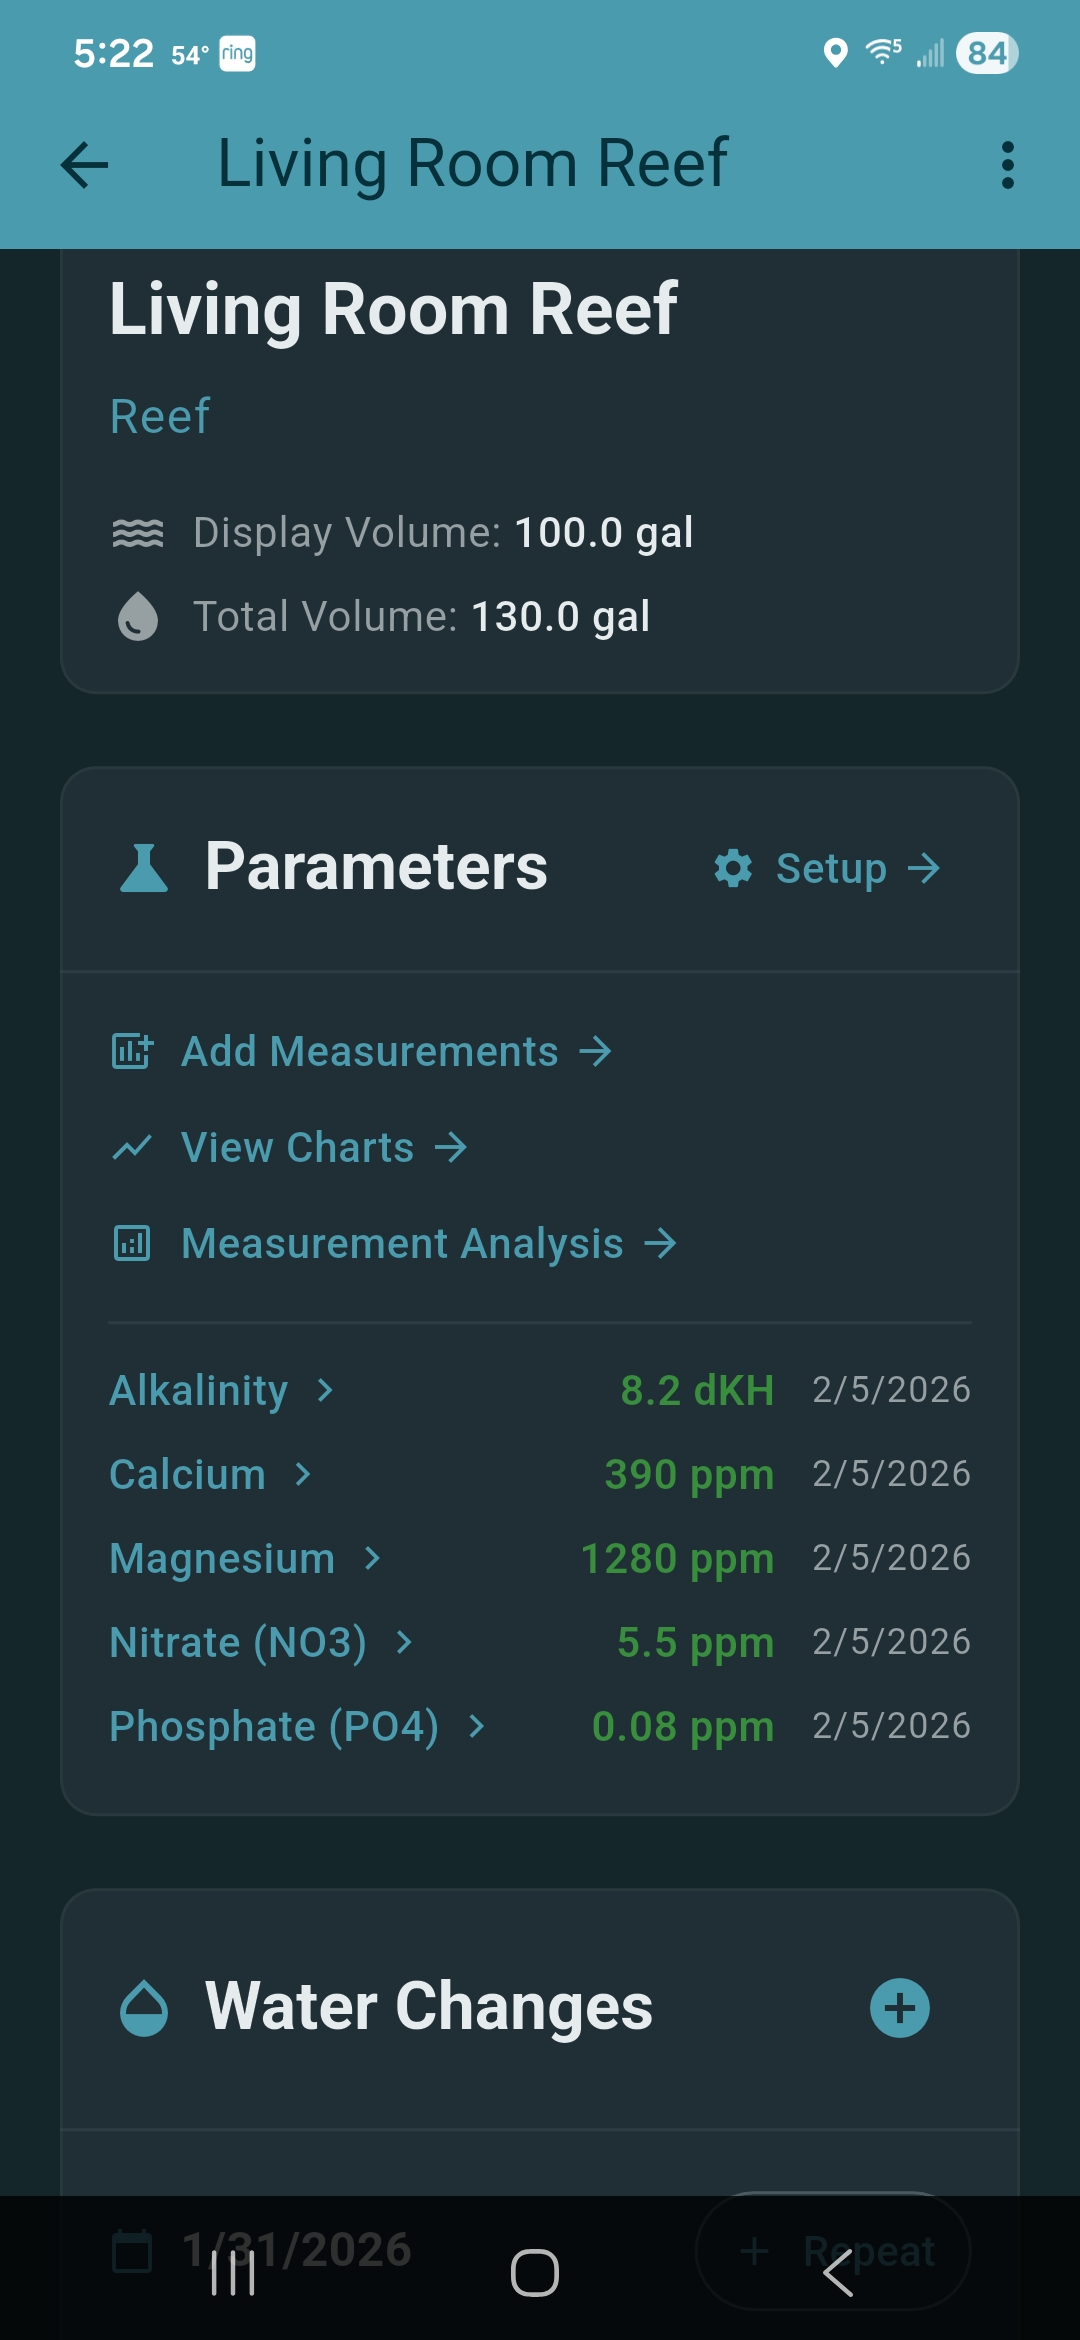Viewport: 1080px width, 2340px height.
Task: Open the Nitrate (NO3) parameter details
Action: 238,1642
